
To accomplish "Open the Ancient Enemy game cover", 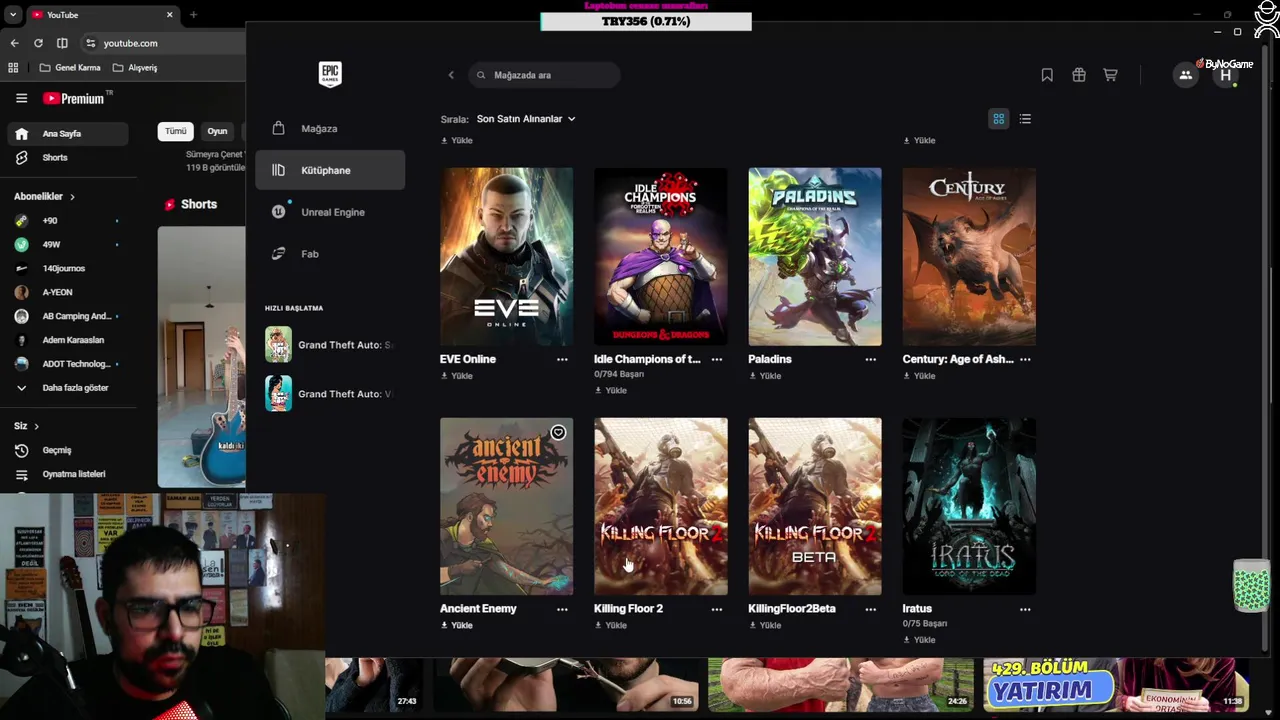I will [507, 506].
